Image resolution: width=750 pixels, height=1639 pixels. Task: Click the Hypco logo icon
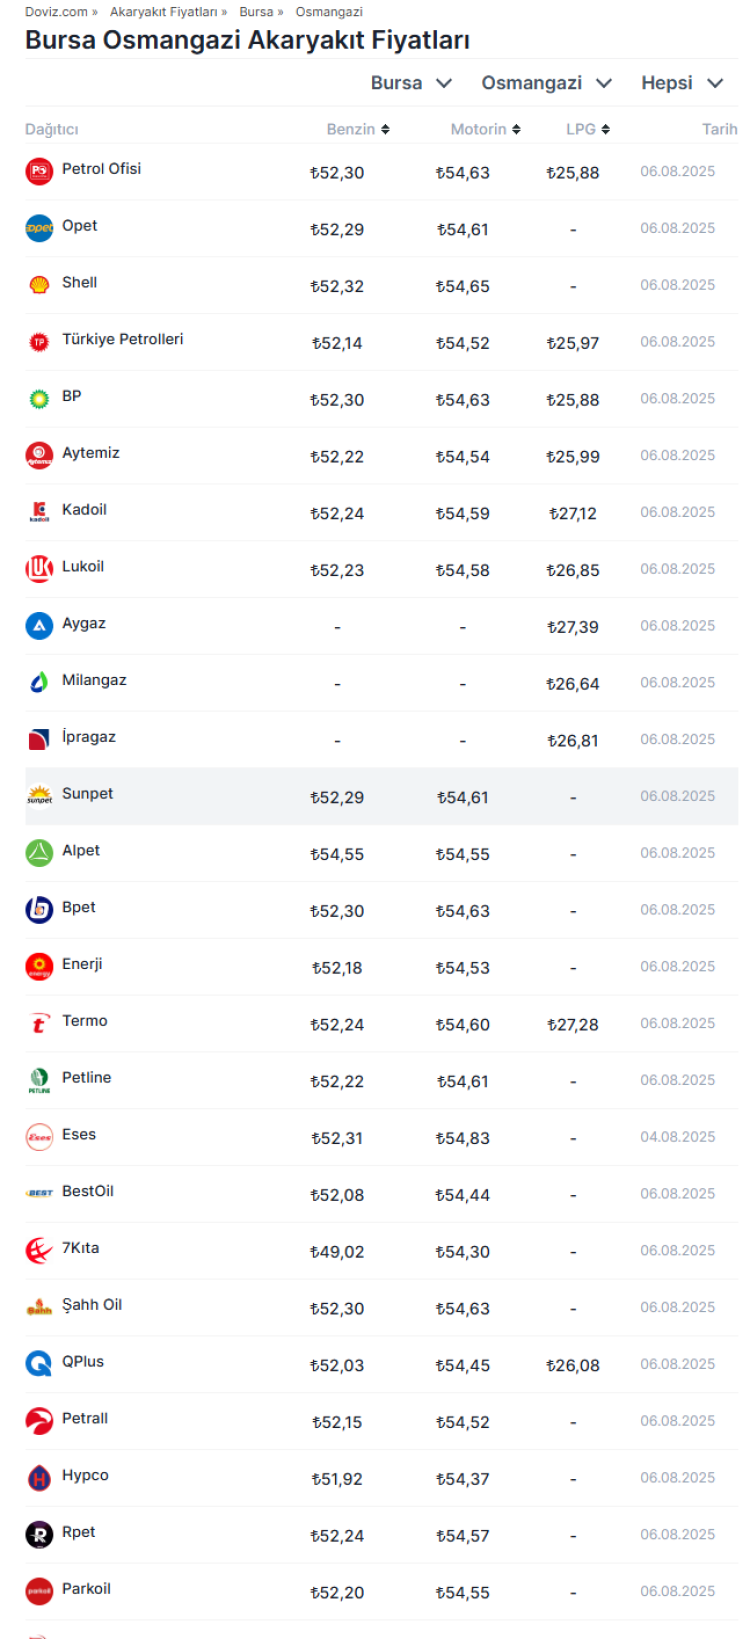tap(39, 1478)
